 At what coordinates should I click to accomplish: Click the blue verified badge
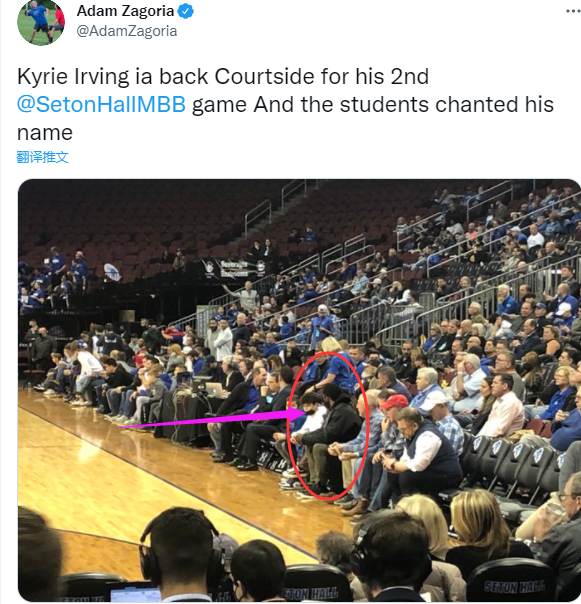pyautogui.click(x=186, y=11)
